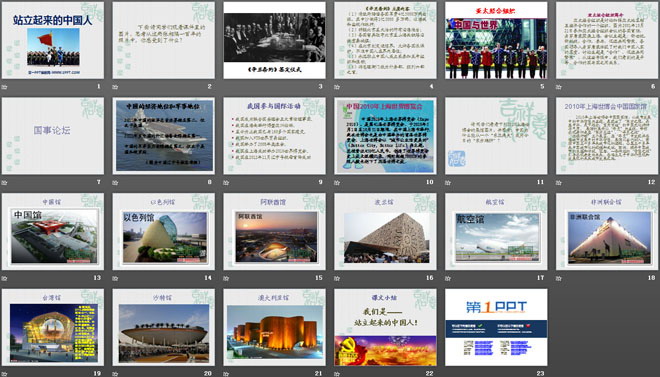
Task: Click animation star icon under slide 2
Action: (115, 87)
